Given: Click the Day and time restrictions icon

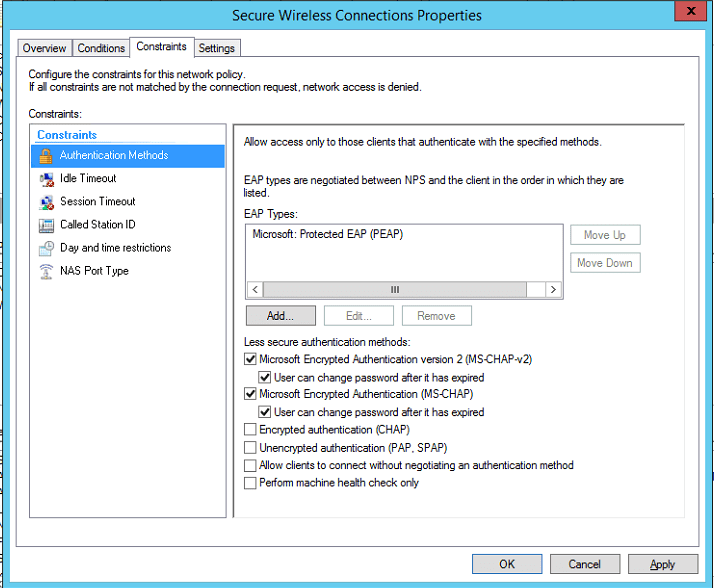Looking at the screenshot, I should (x=46, y=249).
